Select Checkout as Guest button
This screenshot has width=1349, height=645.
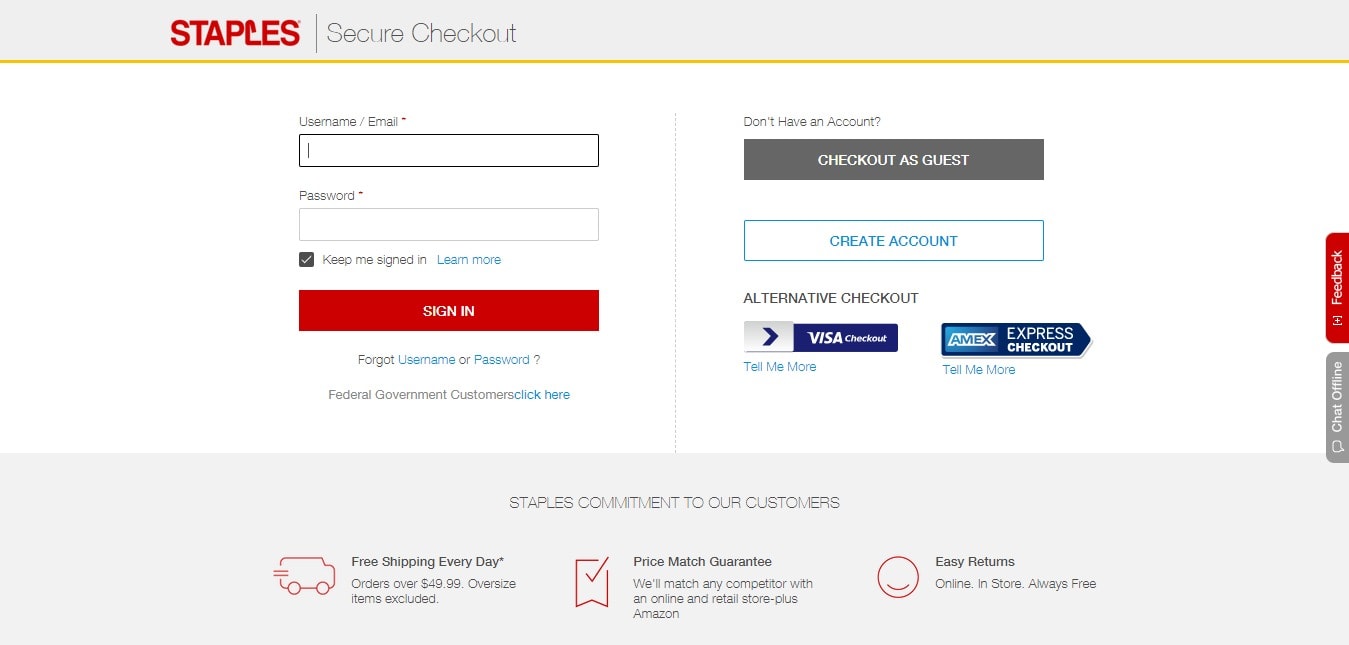[894, 160]
